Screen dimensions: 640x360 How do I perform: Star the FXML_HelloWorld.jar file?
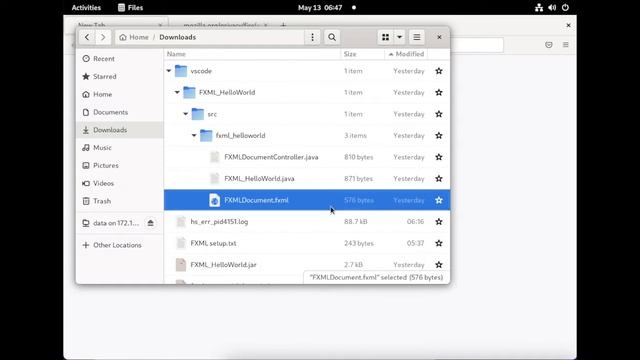439,264
